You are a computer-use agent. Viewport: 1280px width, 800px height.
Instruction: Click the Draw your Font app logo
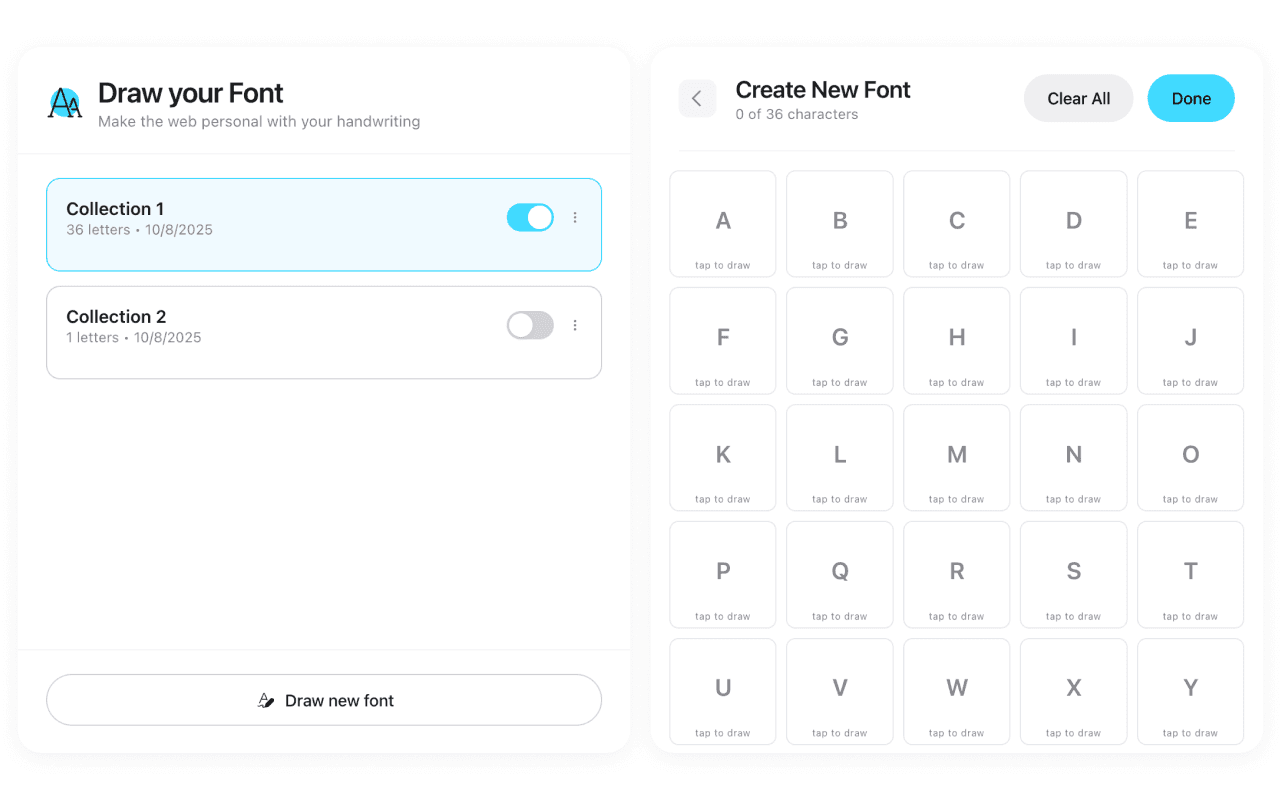tap(64, 103)
